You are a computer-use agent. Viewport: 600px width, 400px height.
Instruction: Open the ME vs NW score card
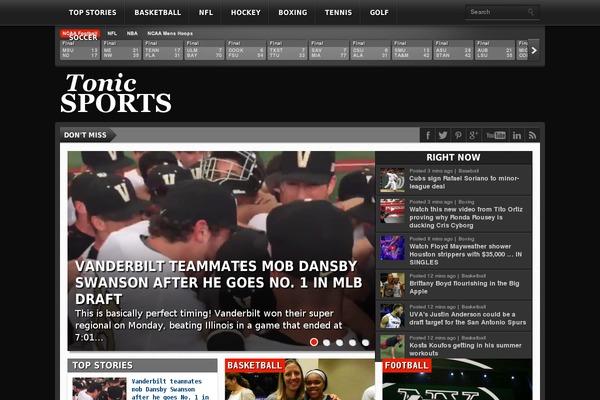(x=121, y=50)
